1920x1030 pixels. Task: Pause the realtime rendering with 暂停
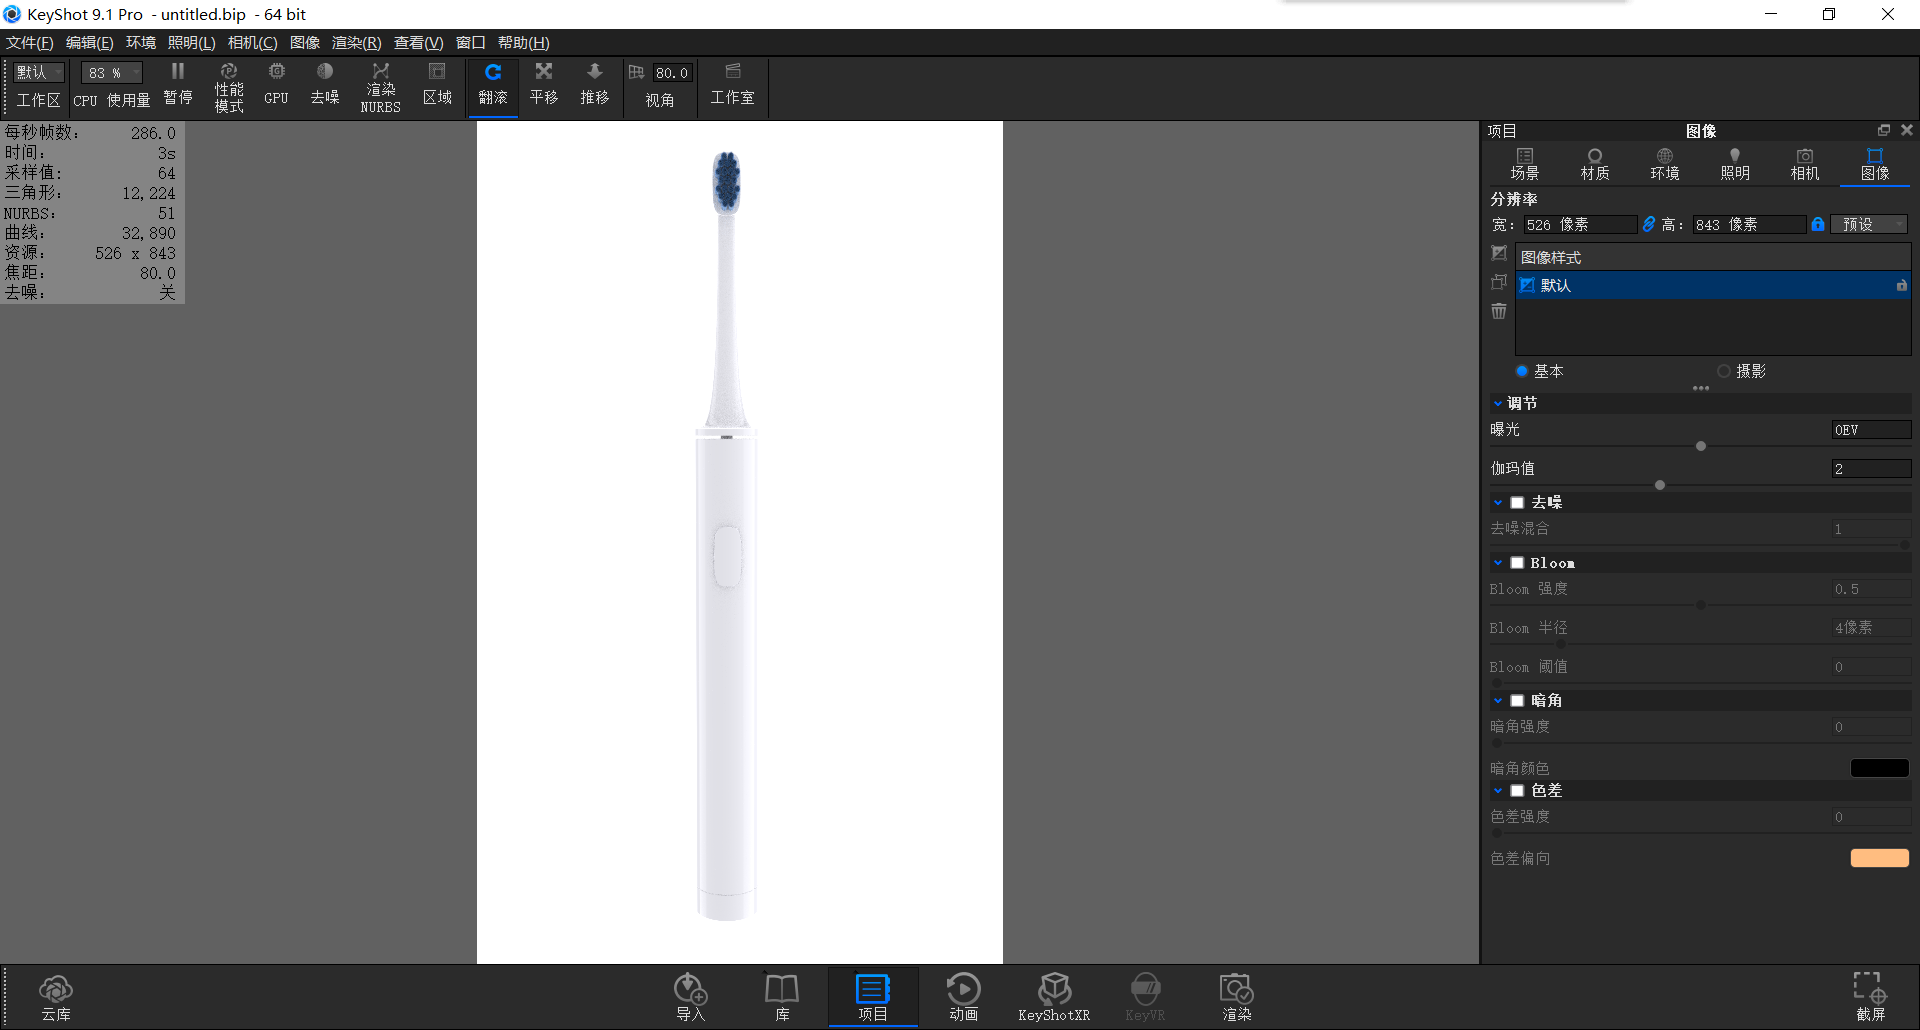(x=177, y=84)
